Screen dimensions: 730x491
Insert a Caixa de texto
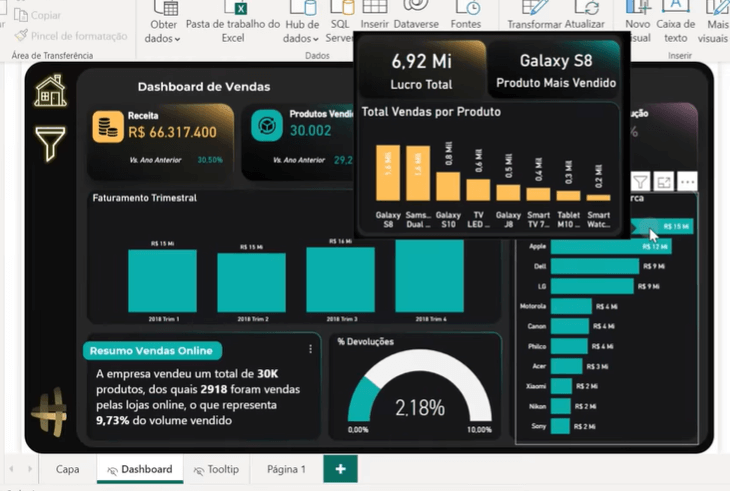676,23
